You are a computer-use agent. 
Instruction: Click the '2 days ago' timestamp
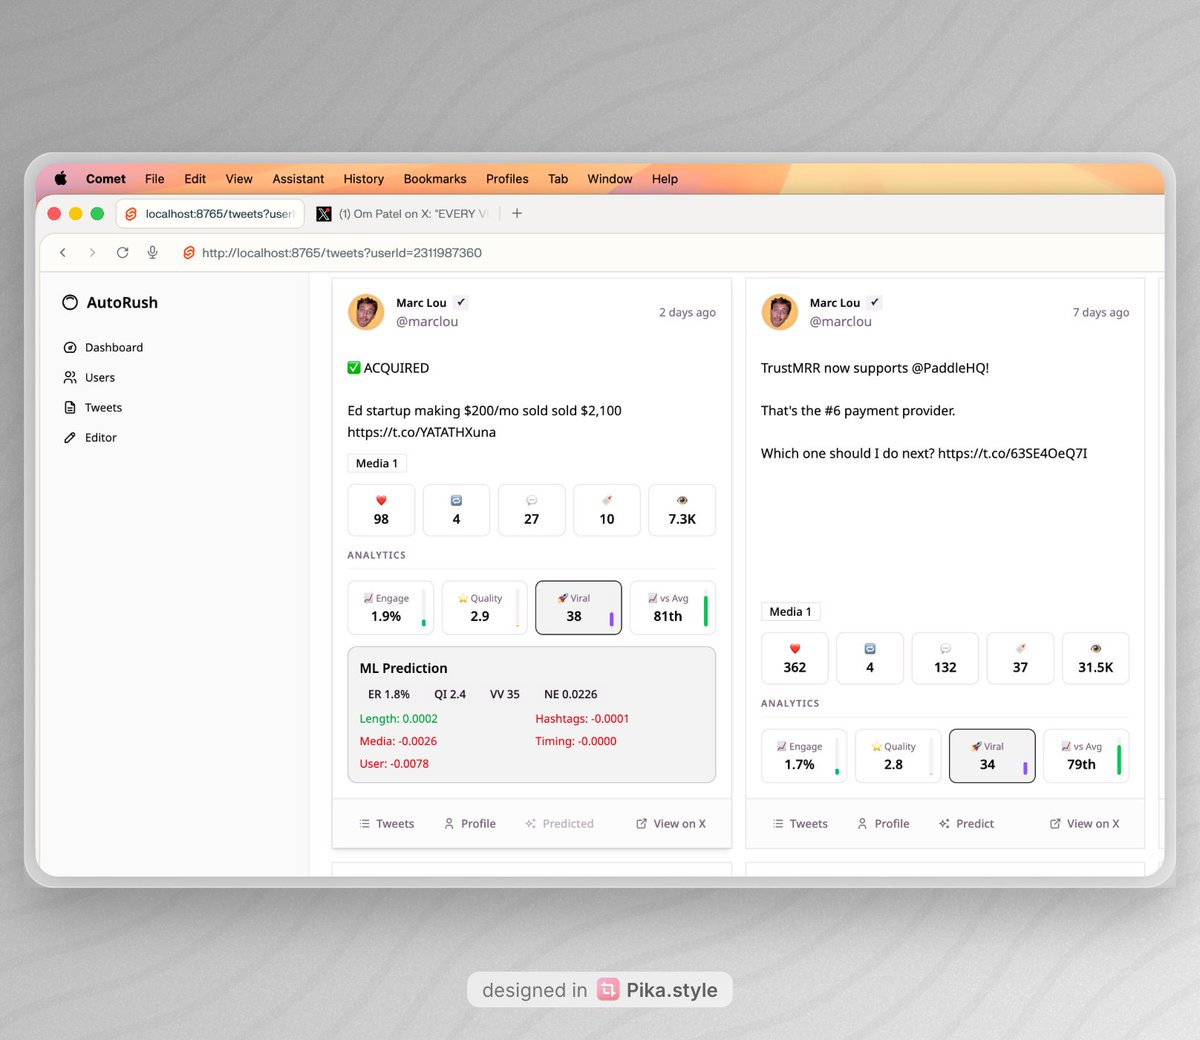(x=687, y=313)
